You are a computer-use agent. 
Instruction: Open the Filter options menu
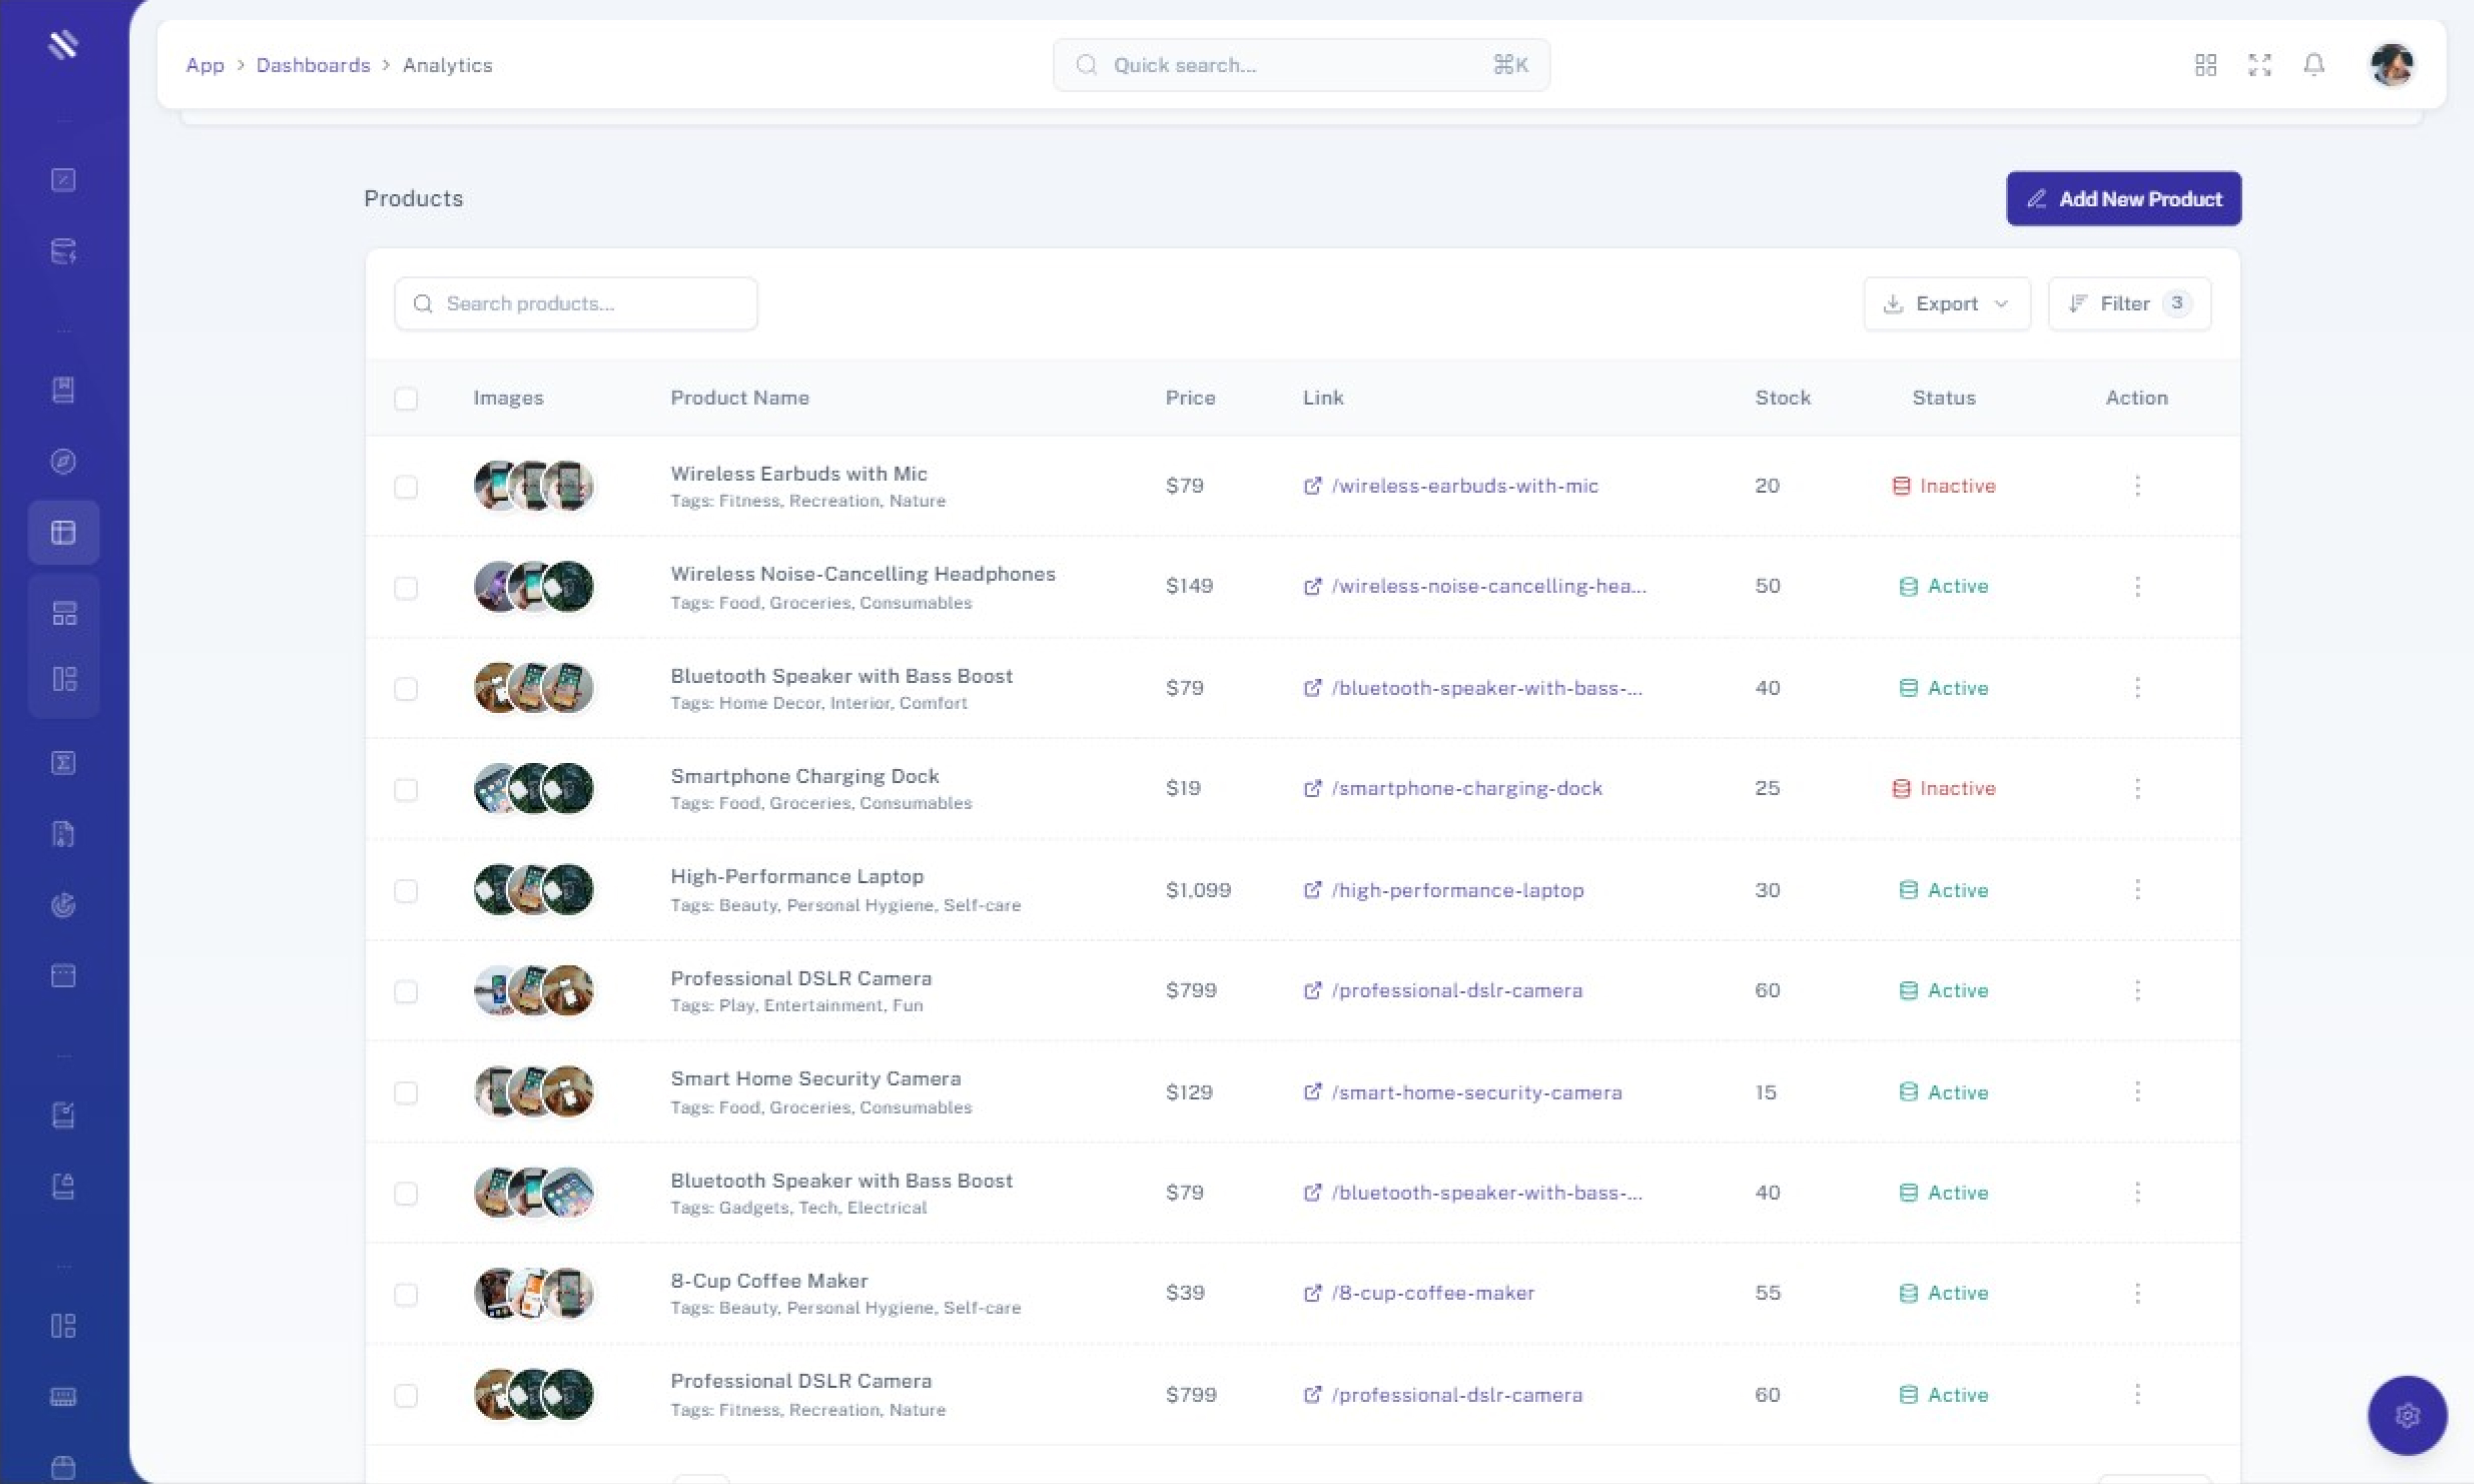pyautogui.click(x=2128, y=304)
